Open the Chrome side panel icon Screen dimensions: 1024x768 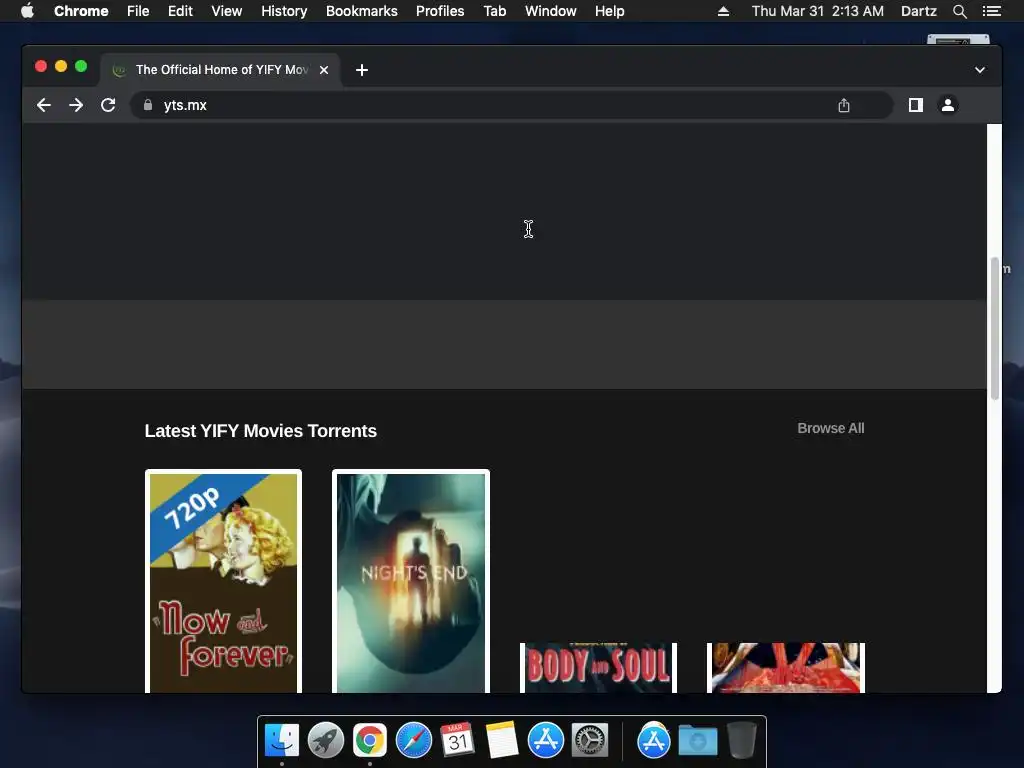(916, 105)
